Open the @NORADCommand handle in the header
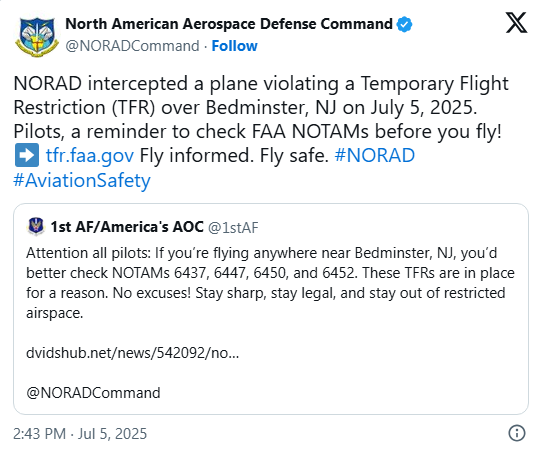The width and height of the screenshot is (540, 449). (133, 46)
